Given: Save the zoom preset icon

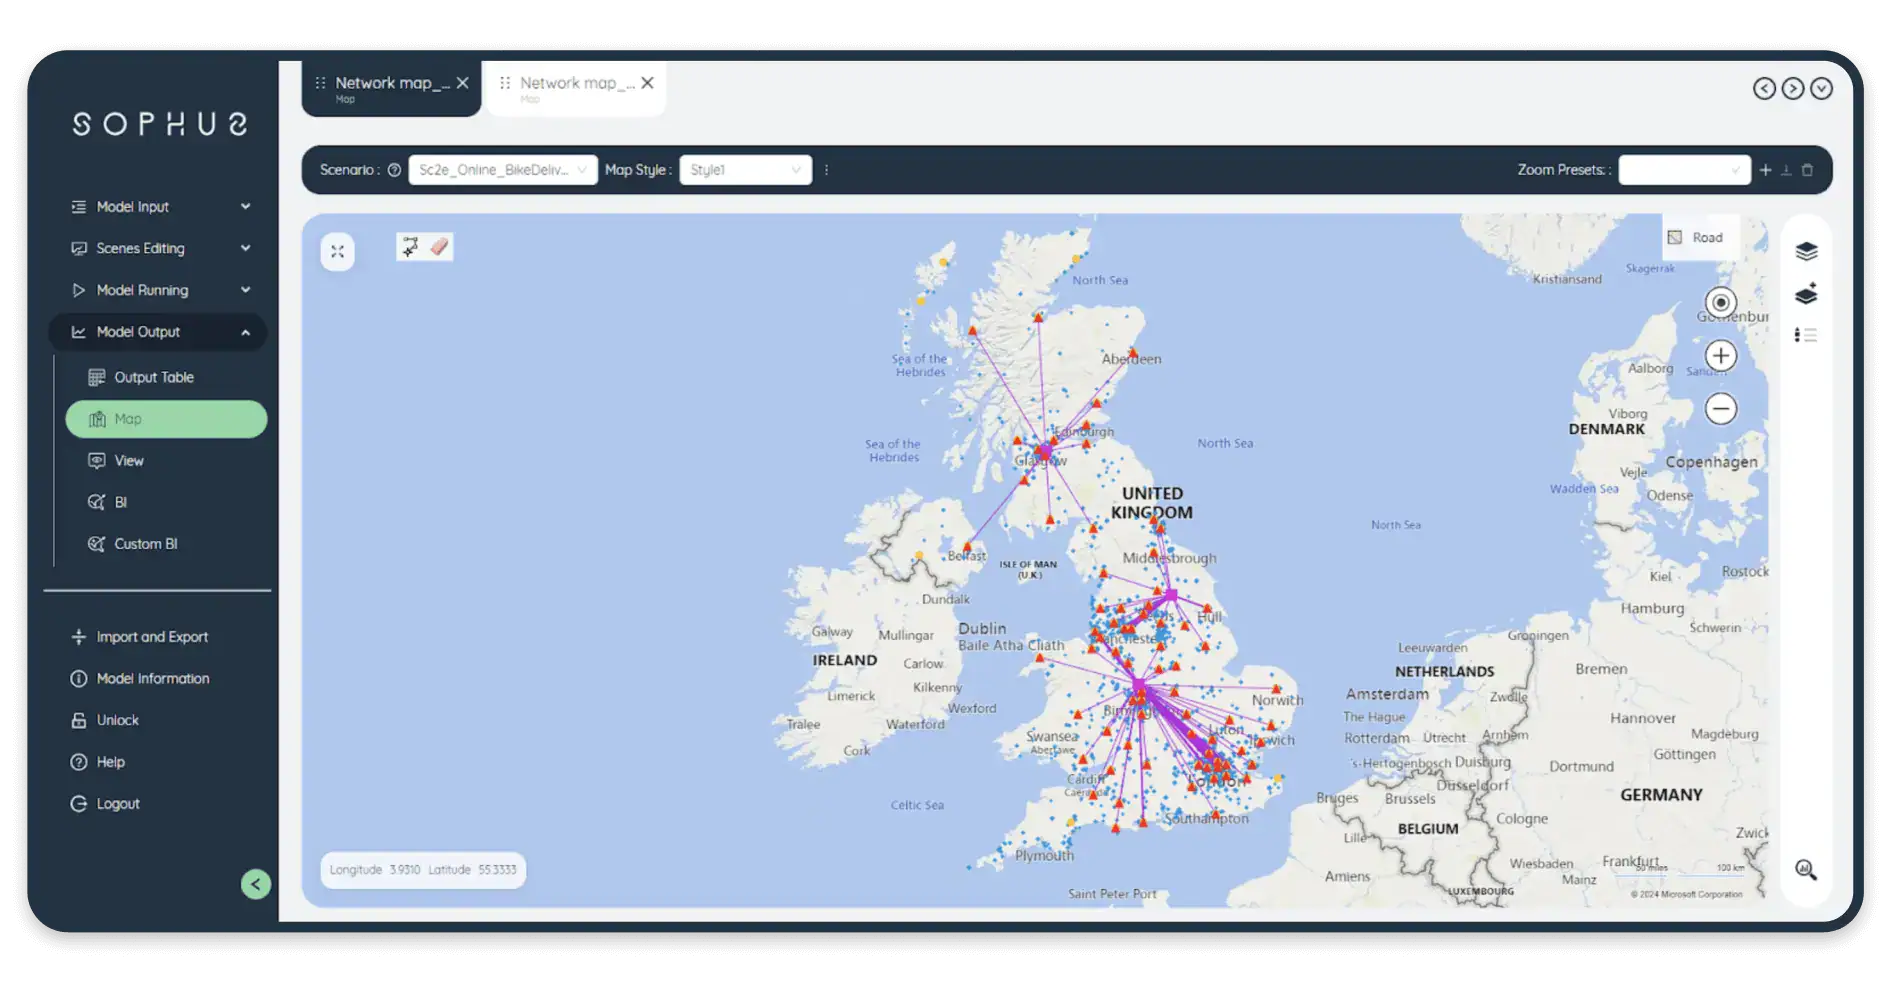Looking at the screenshot, I should (1786, 170).
